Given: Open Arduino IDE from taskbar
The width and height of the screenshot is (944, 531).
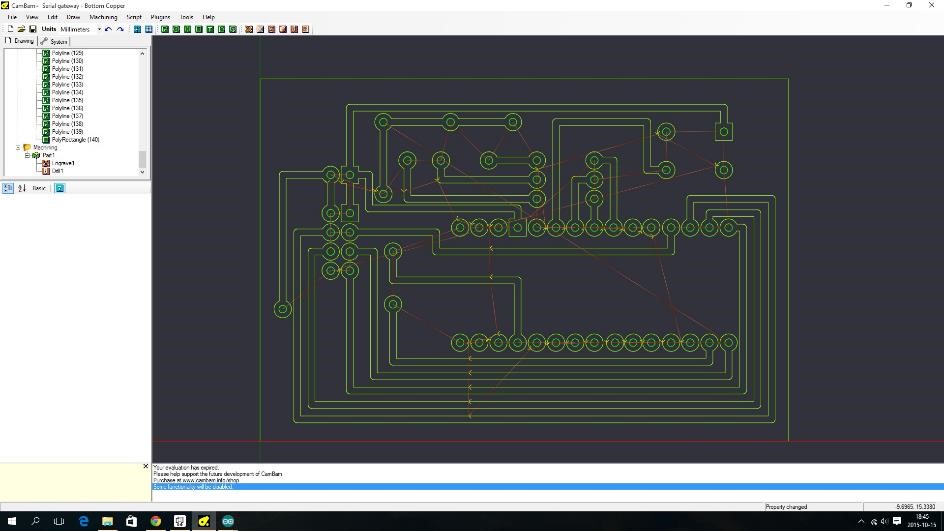Looking at the screenshot, I should point(228,521).
